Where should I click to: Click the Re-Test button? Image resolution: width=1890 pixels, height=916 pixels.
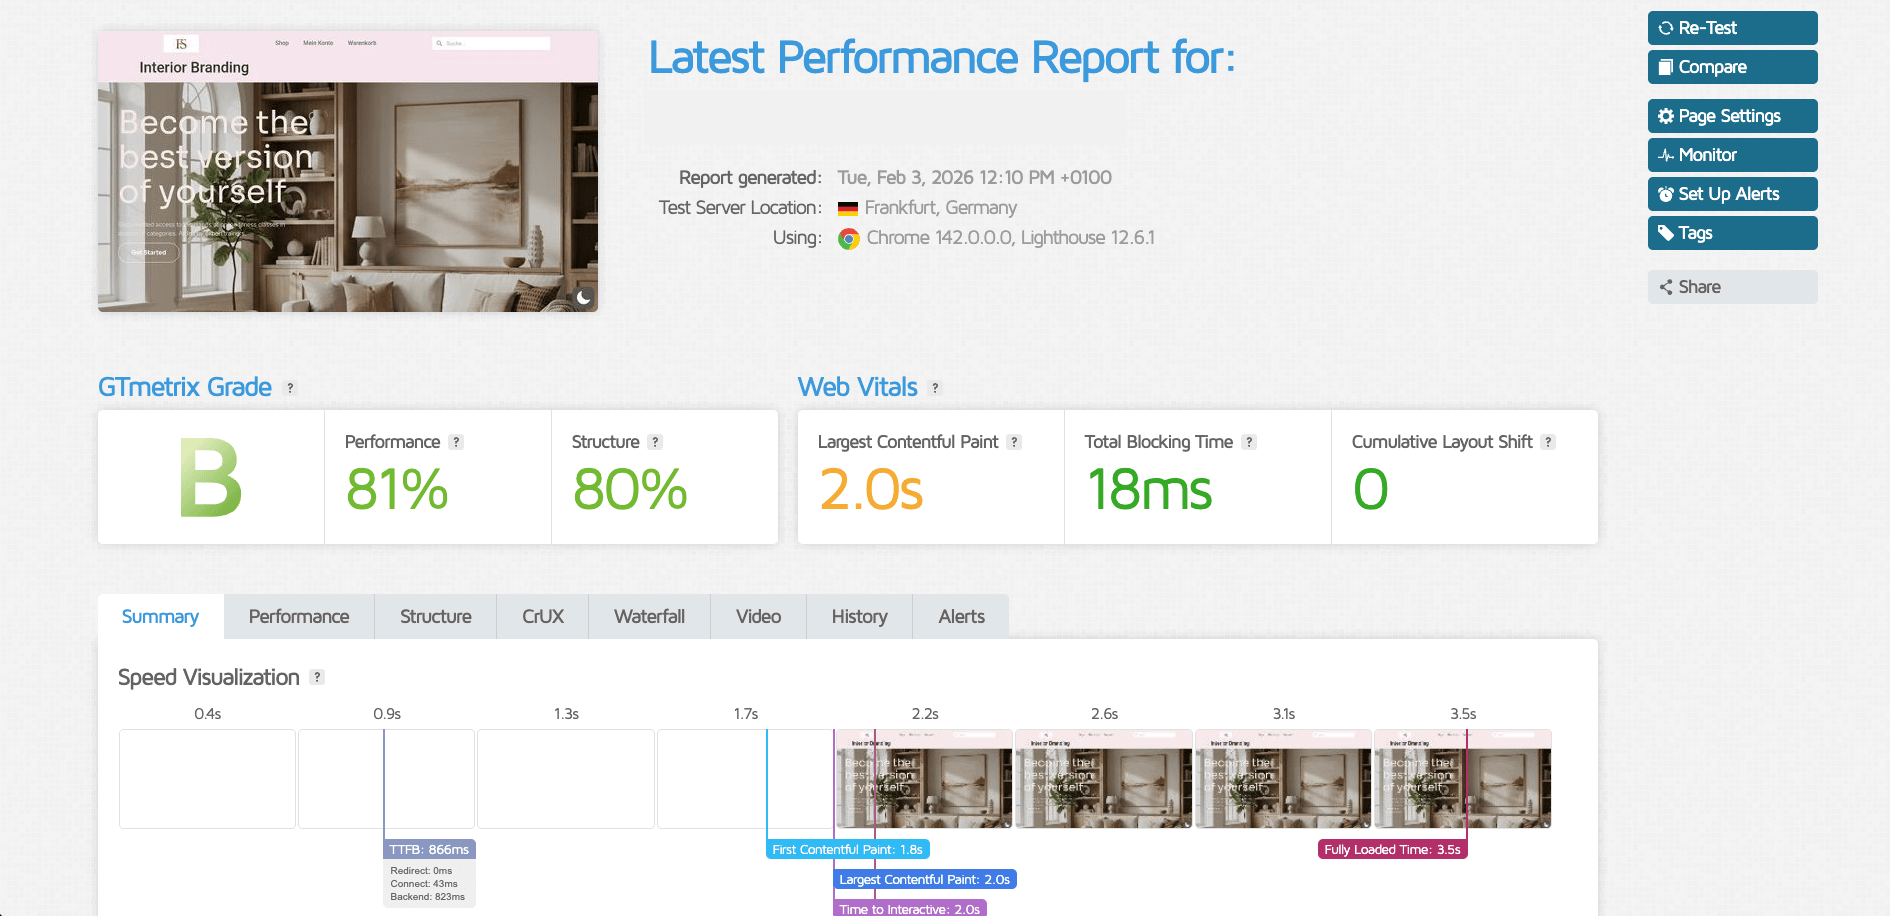click(1732, 28)
